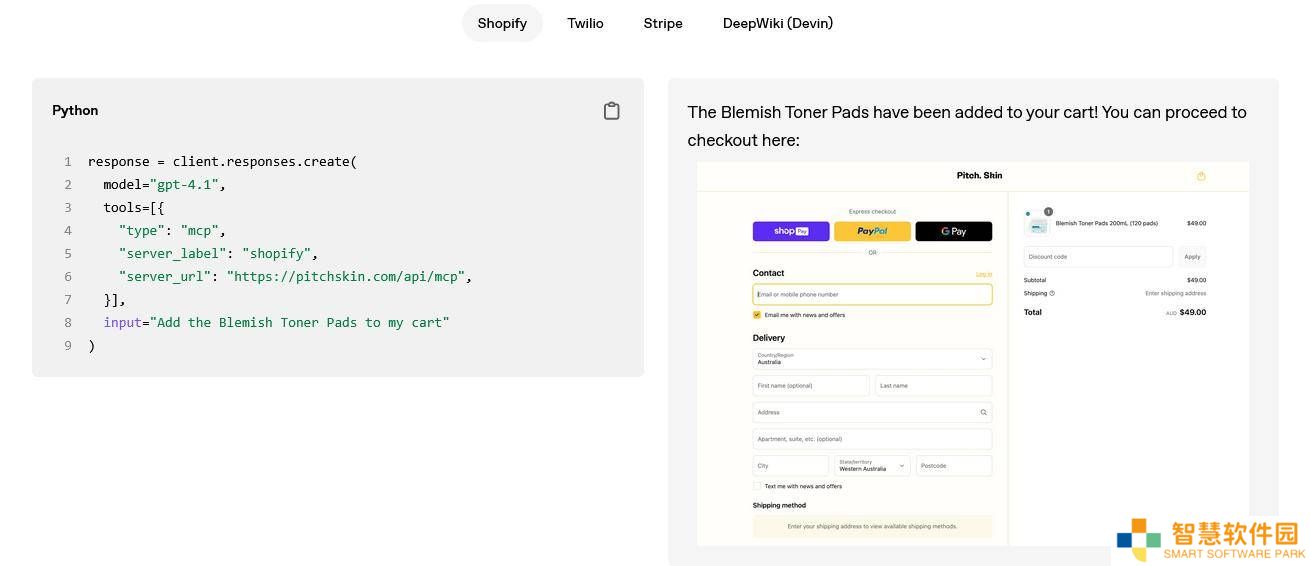Image resolution: width=1311 pixels, height=566 pixels.
Task: Pay with the Shop Pay button
Action: click(x=791, y=231)
